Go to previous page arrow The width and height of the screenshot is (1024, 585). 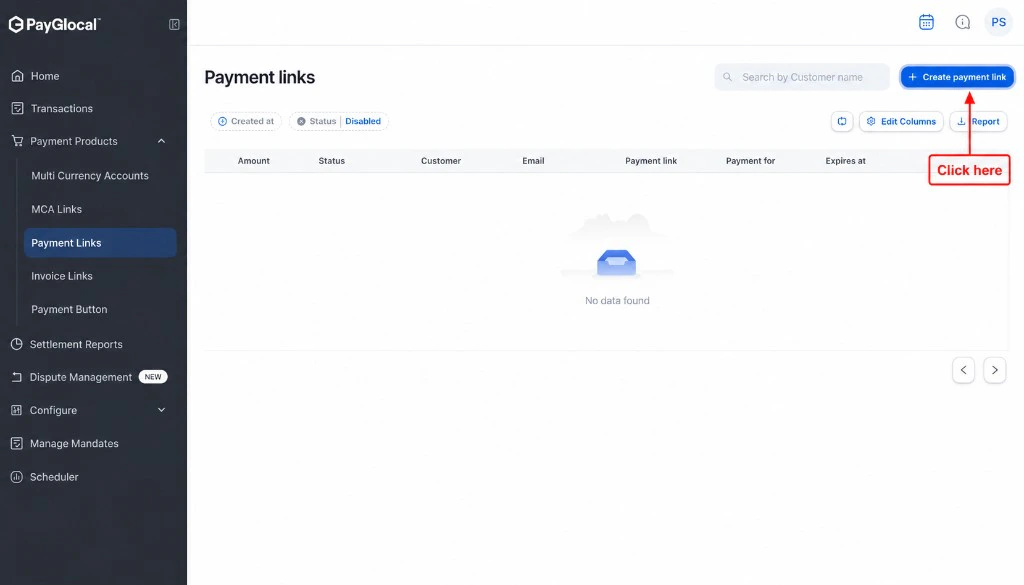pyautogui.click(x=963, y=370)
